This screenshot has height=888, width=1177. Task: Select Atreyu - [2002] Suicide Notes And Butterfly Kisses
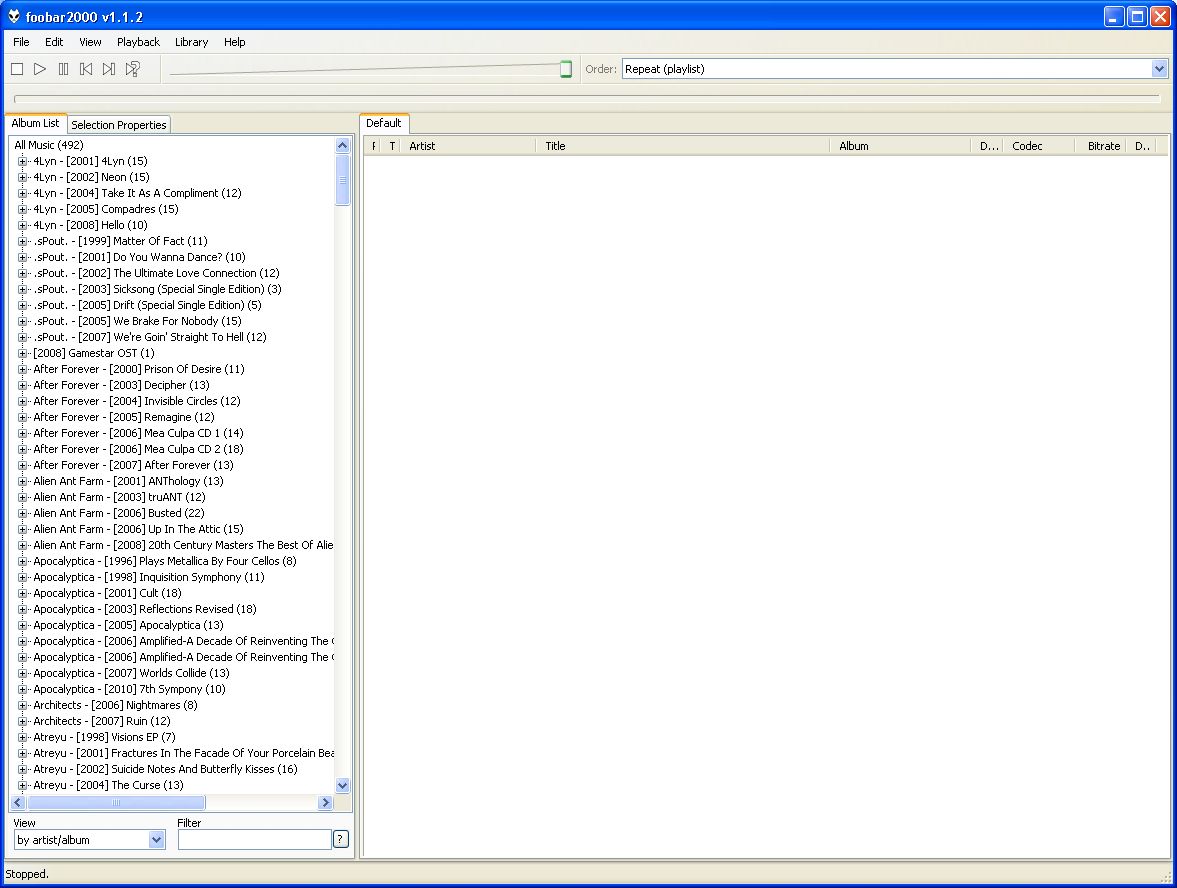165,769
